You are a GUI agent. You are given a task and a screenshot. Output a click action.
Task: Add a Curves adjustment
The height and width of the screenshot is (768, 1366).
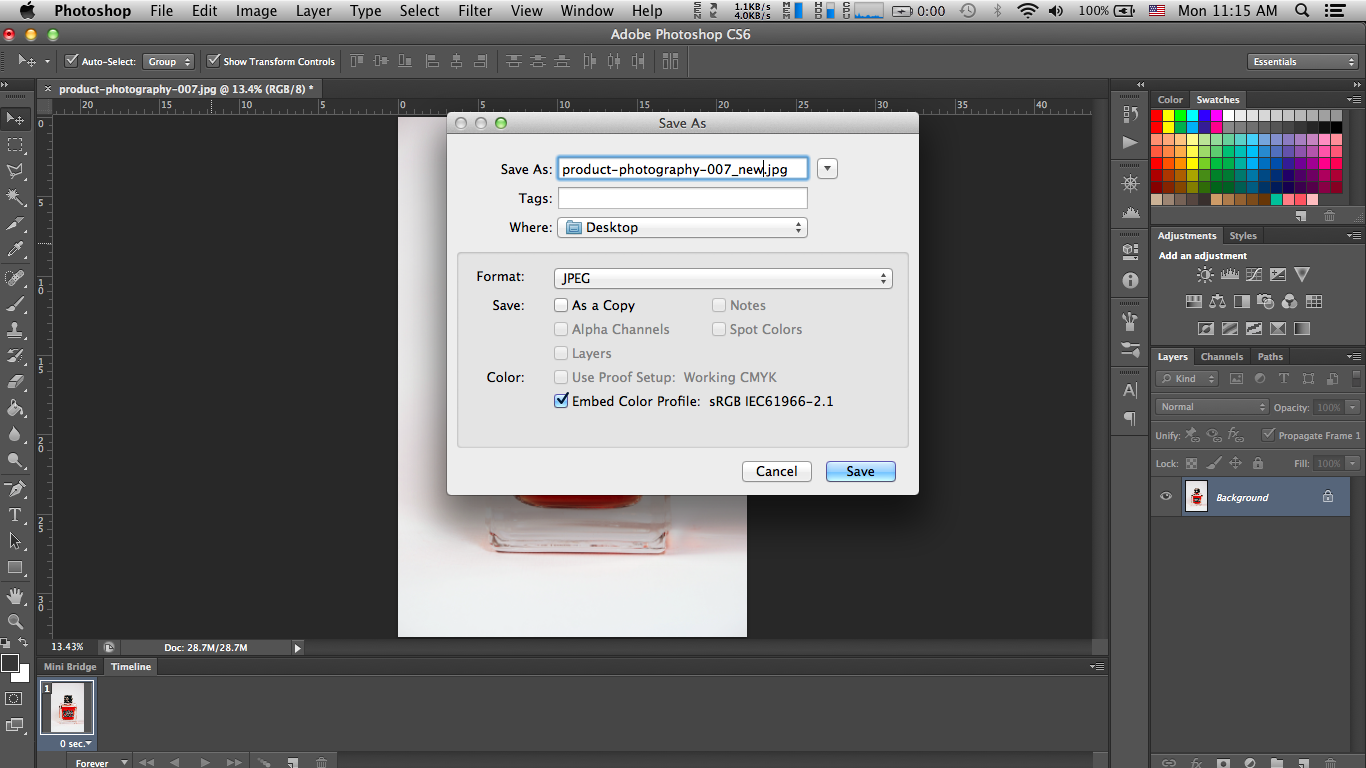pyautogui.click(x=1254, y=275)
